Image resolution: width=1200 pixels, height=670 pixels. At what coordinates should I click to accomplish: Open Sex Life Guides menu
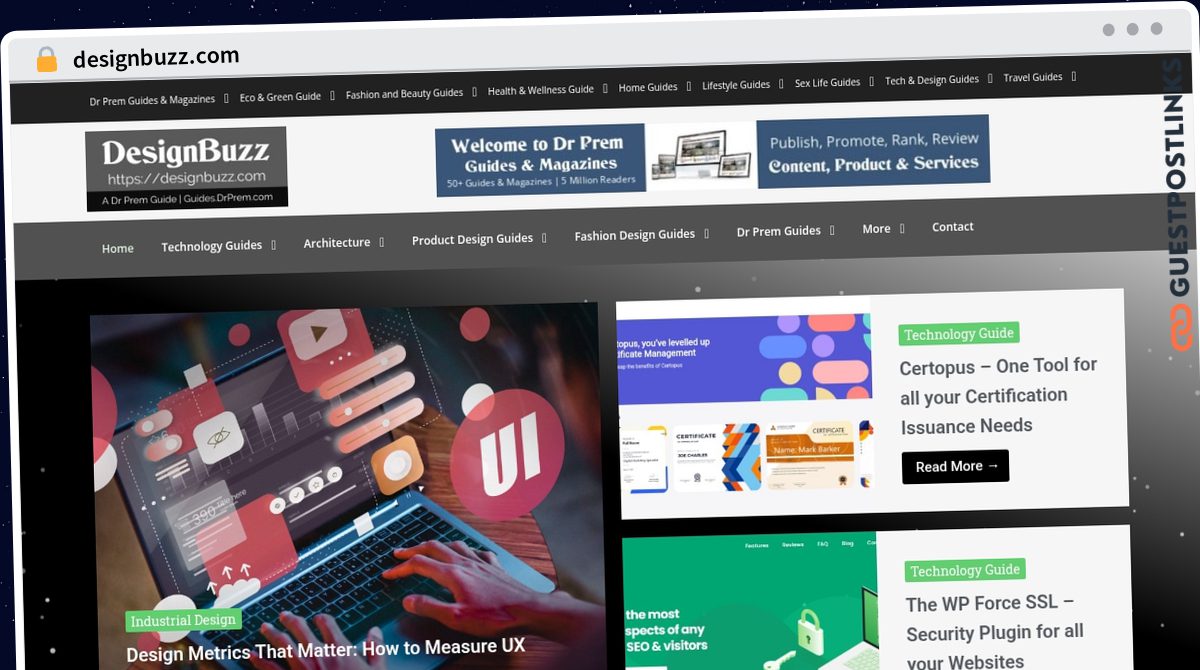point(827,82)
